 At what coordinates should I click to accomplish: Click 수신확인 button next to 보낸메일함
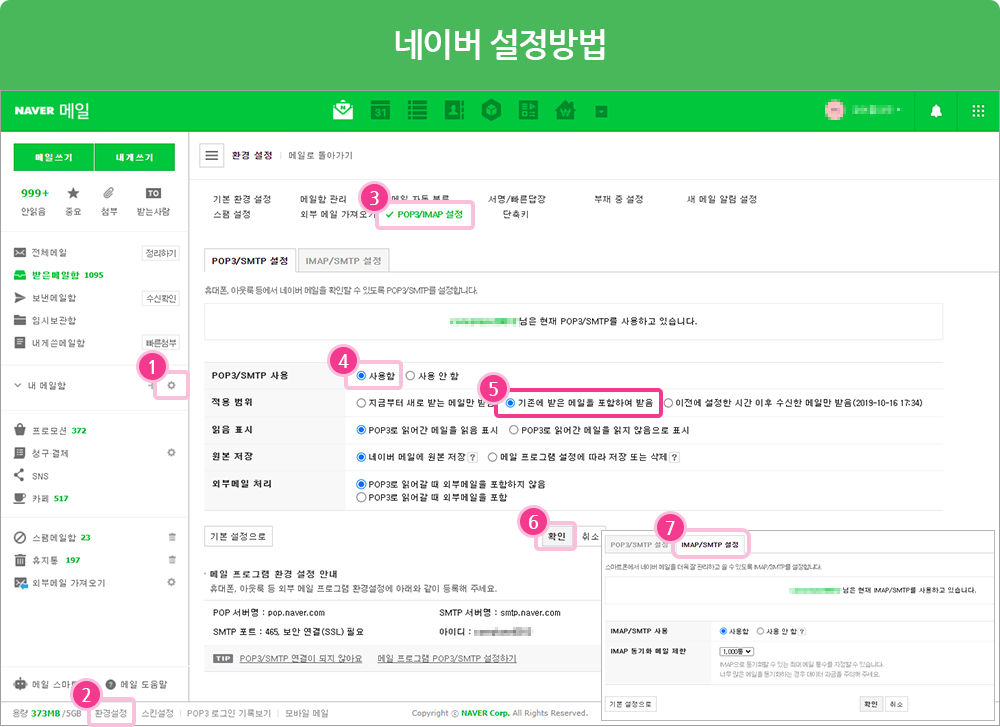[161, 298]
